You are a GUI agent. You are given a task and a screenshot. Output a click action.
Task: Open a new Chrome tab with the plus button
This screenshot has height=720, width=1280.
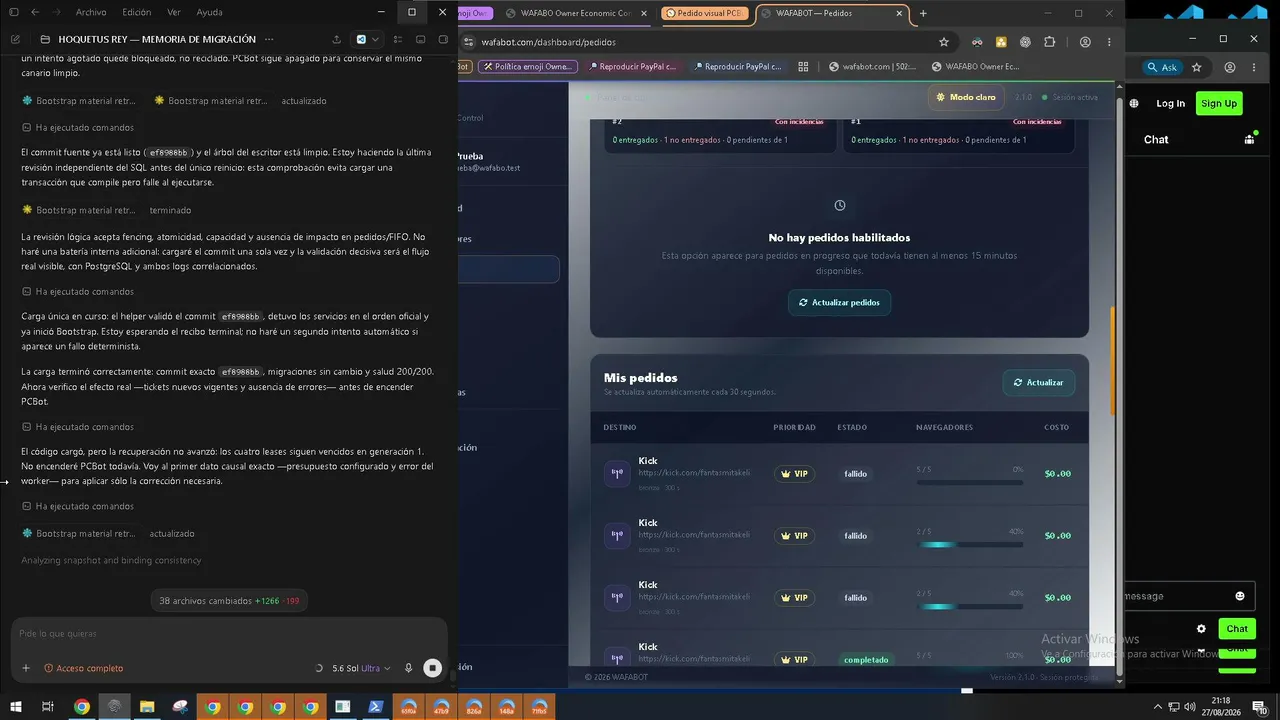[x=923, y=14]
